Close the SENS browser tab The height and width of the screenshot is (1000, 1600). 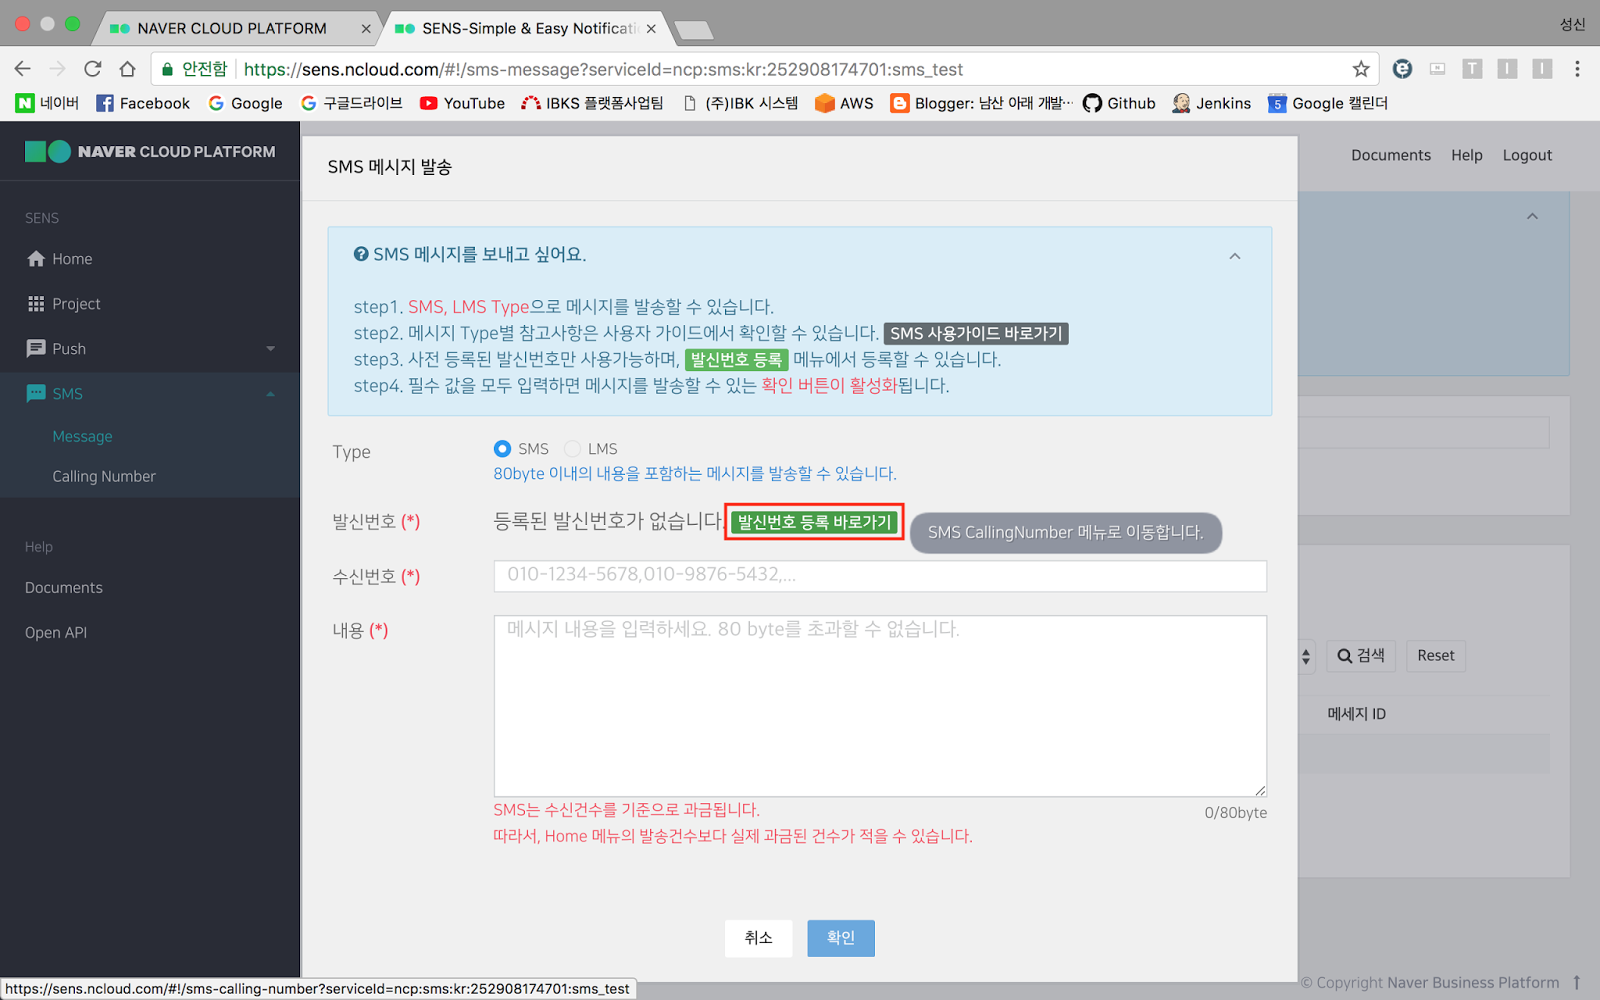651,28
